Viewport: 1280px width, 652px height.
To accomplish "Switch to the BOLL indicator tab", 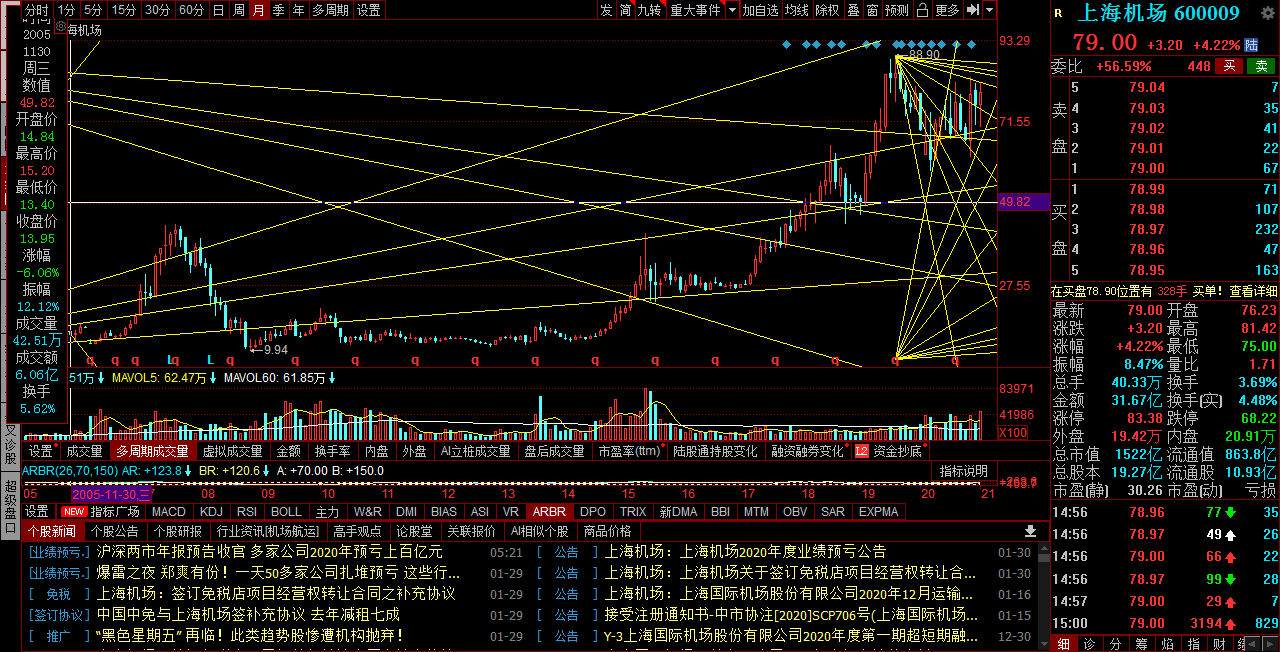I will 286,511.
